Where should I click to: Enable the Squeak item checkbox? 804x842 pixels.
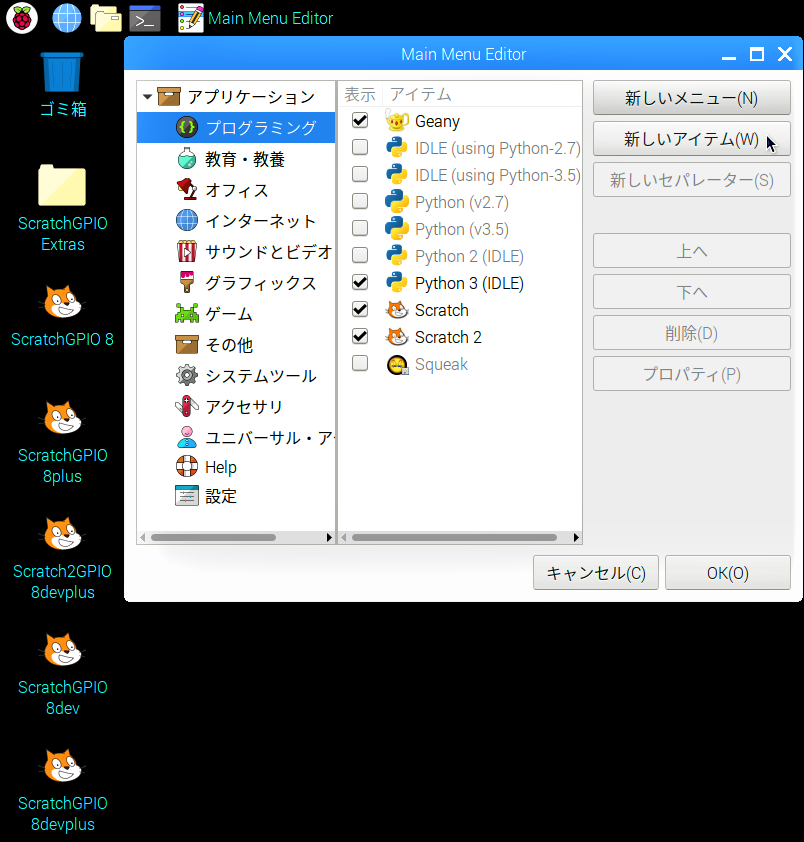pos(360,364)
